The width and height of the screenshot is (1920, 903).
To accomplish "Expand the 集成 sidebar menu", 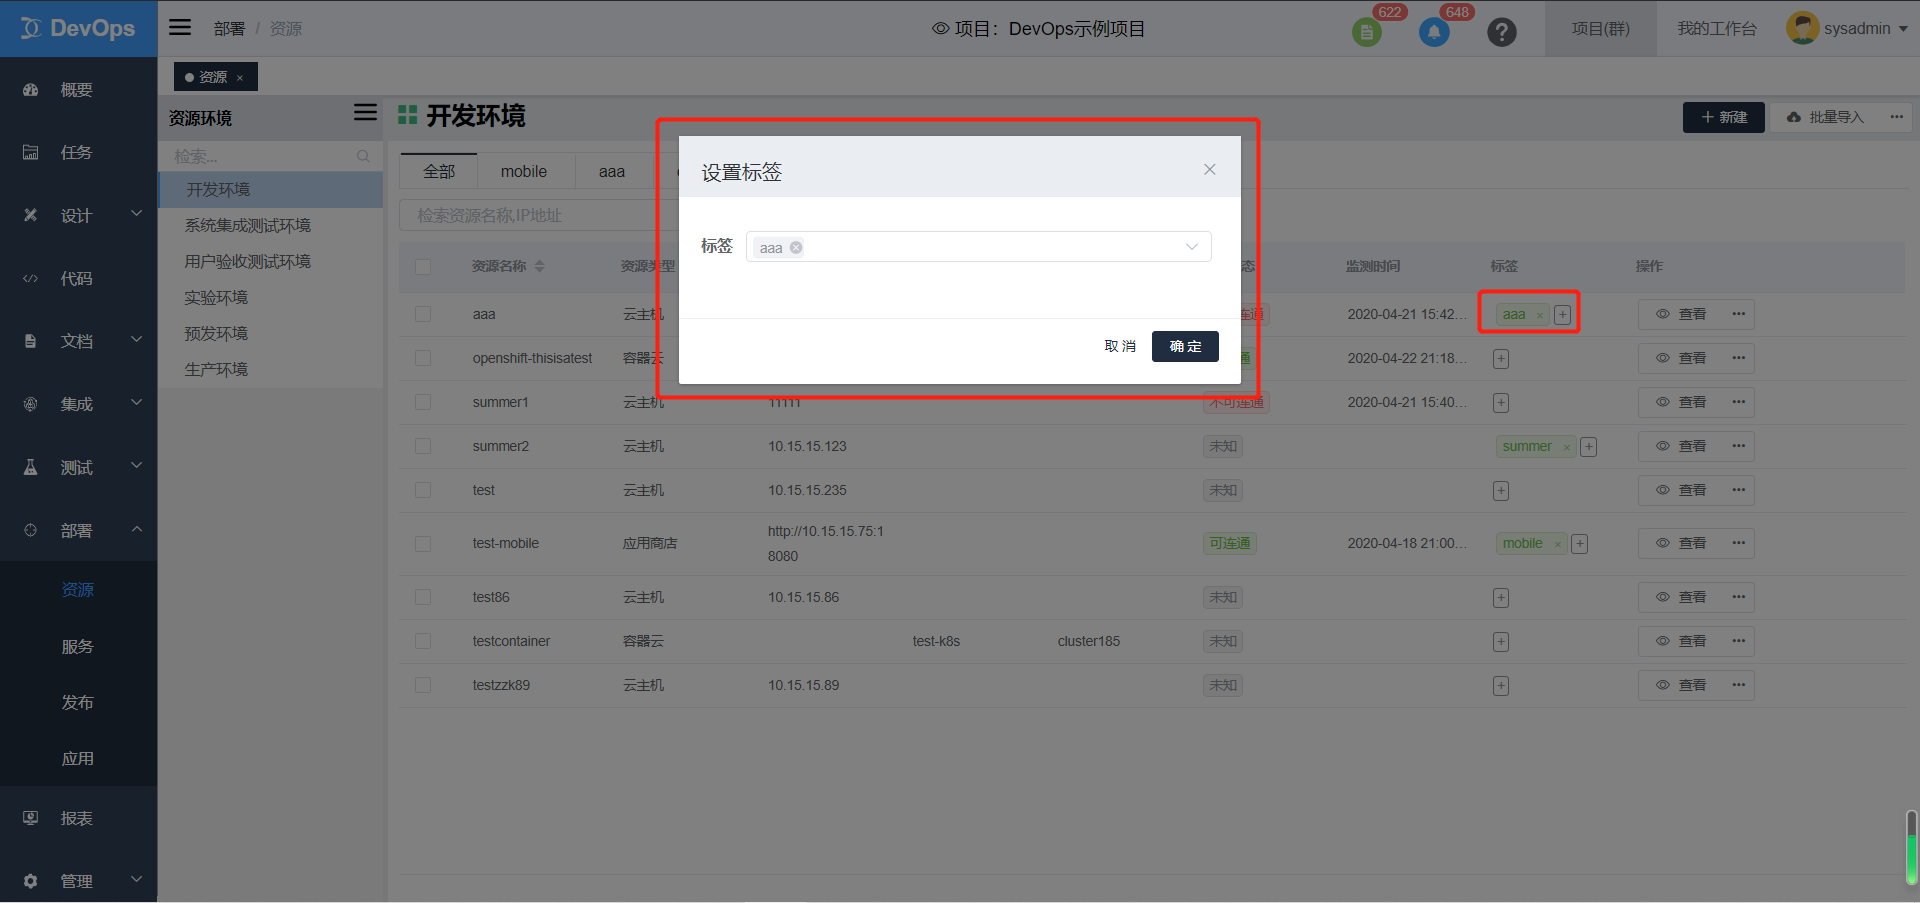I will pos(136,402).
